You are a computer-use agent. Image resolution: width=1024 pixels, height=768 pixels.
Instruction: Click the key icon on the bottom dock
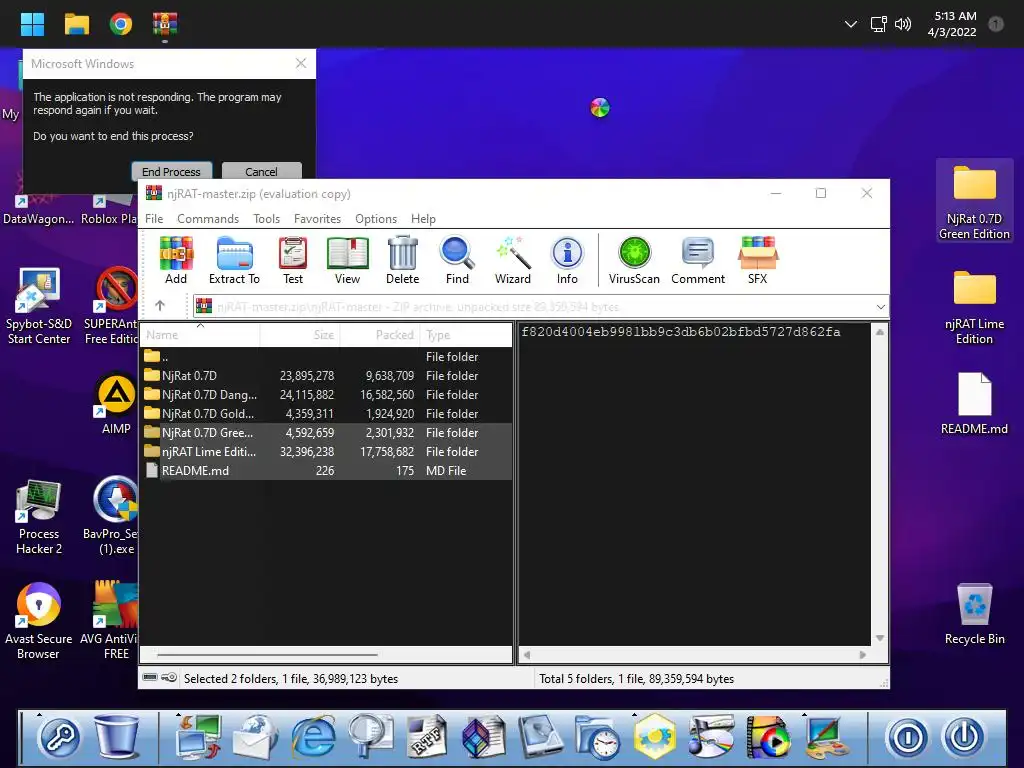coord(59,738)
